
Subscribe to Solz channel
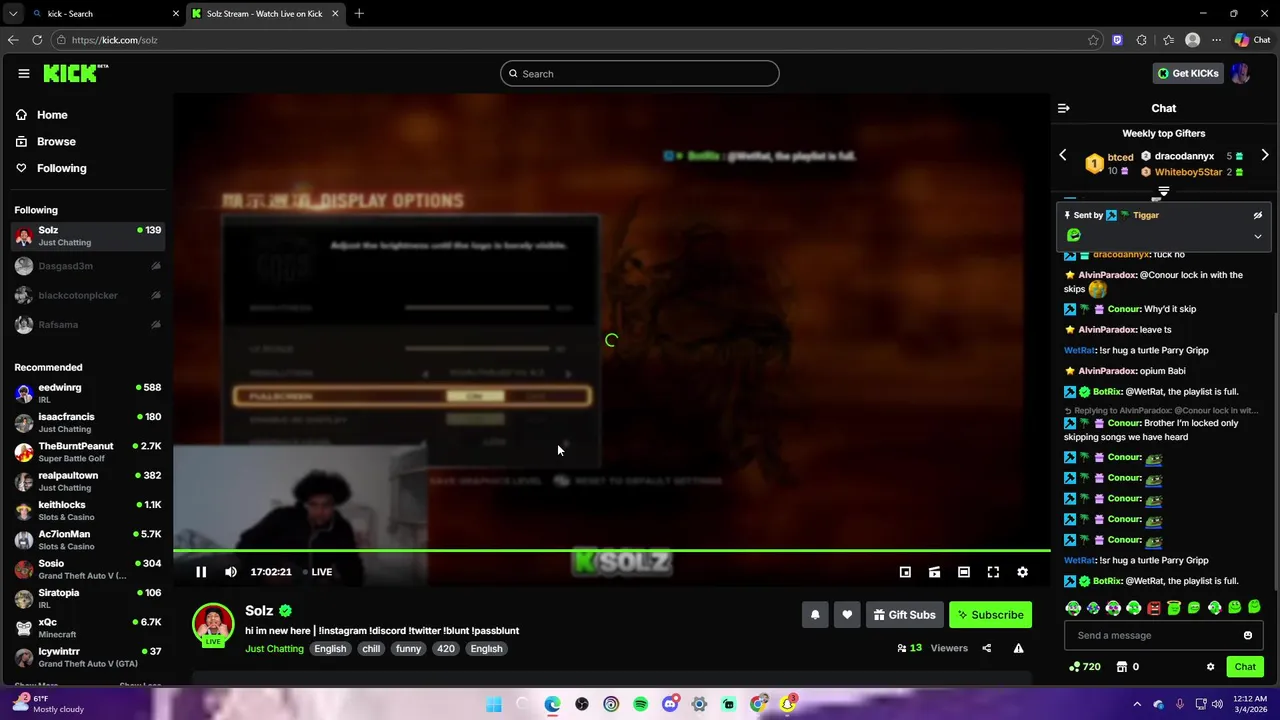(x=990, y=615)
